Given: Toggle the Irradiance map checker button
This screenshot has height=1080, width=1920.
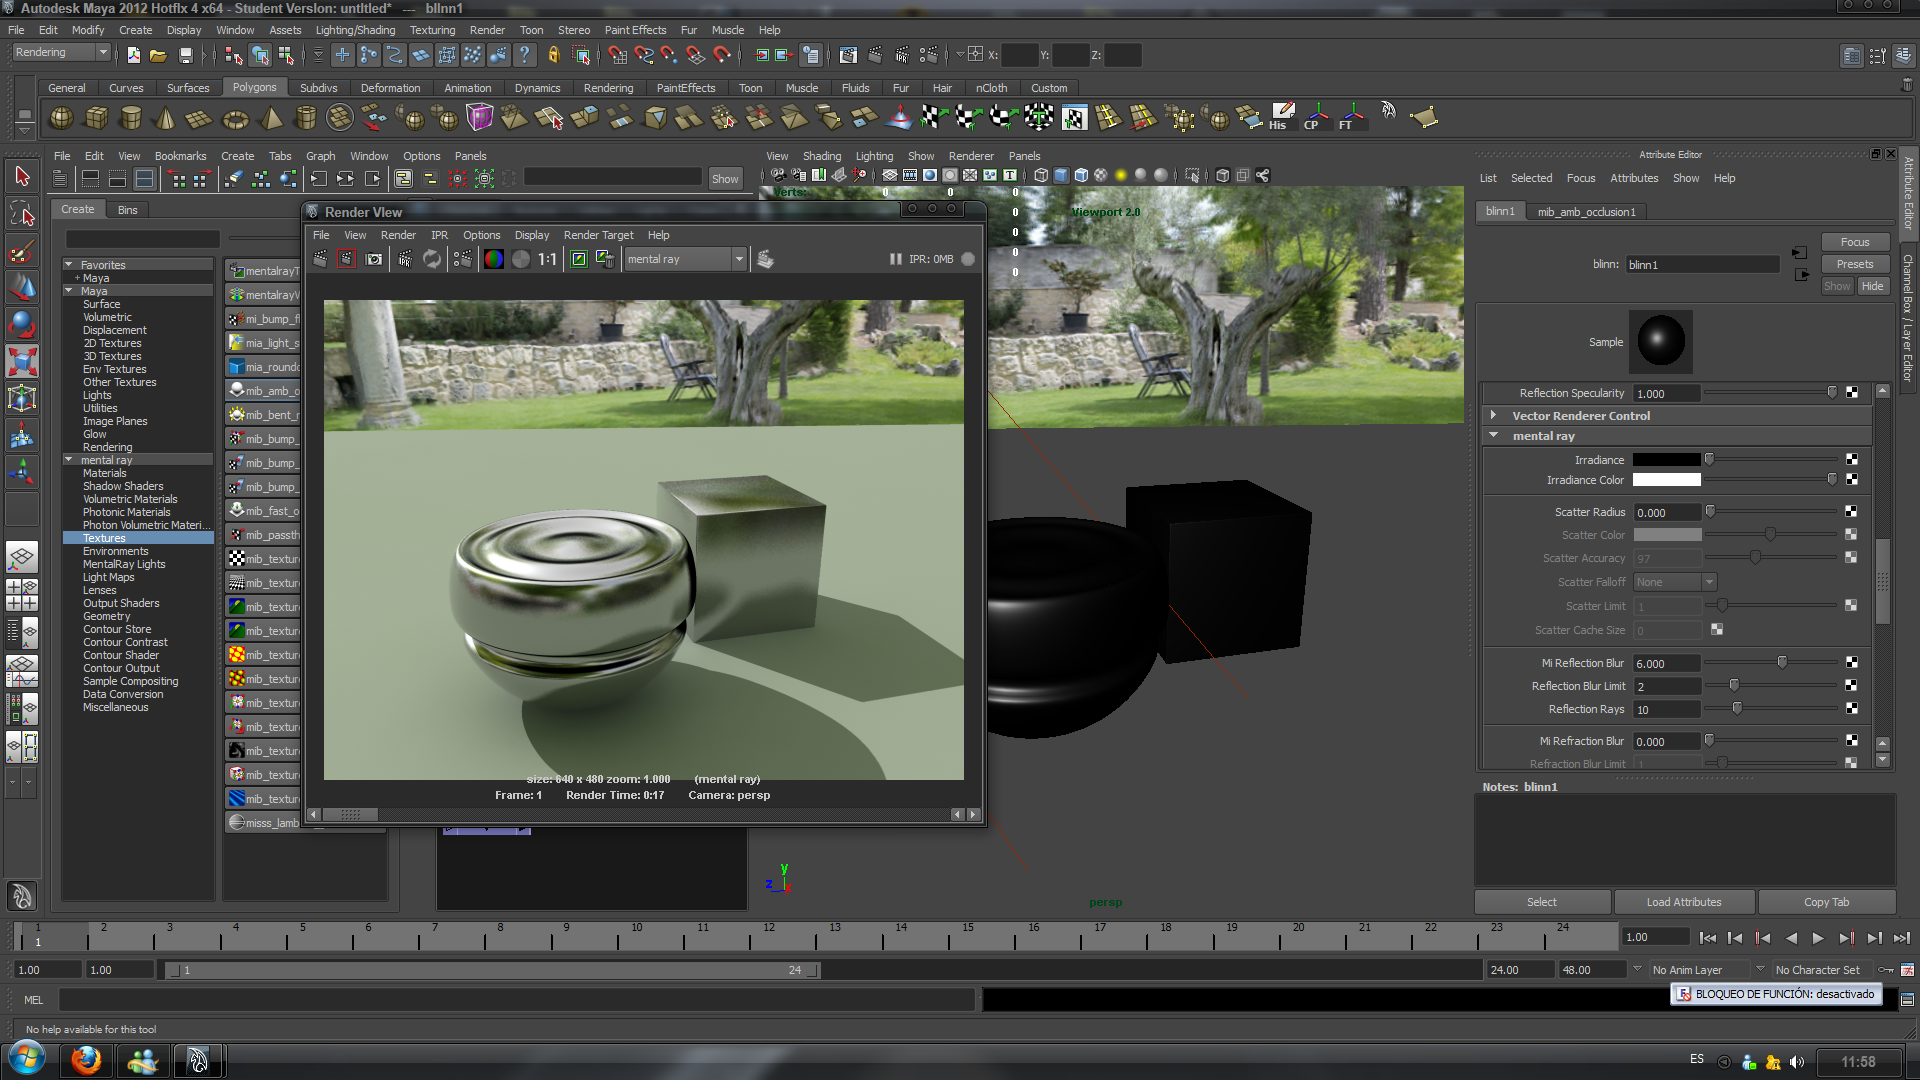Looking at the screenshot, I should point(1852,459).
